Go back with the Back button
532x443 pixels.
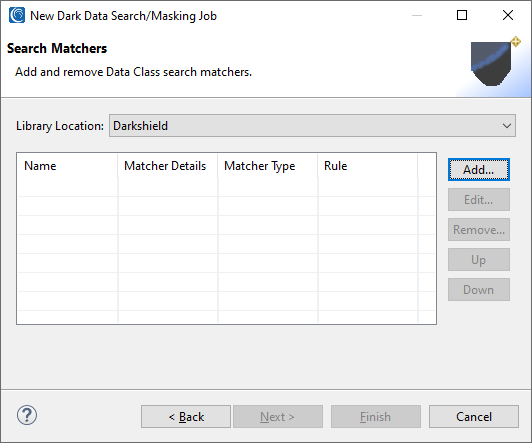pyautogui.click(x=186, y=417)
